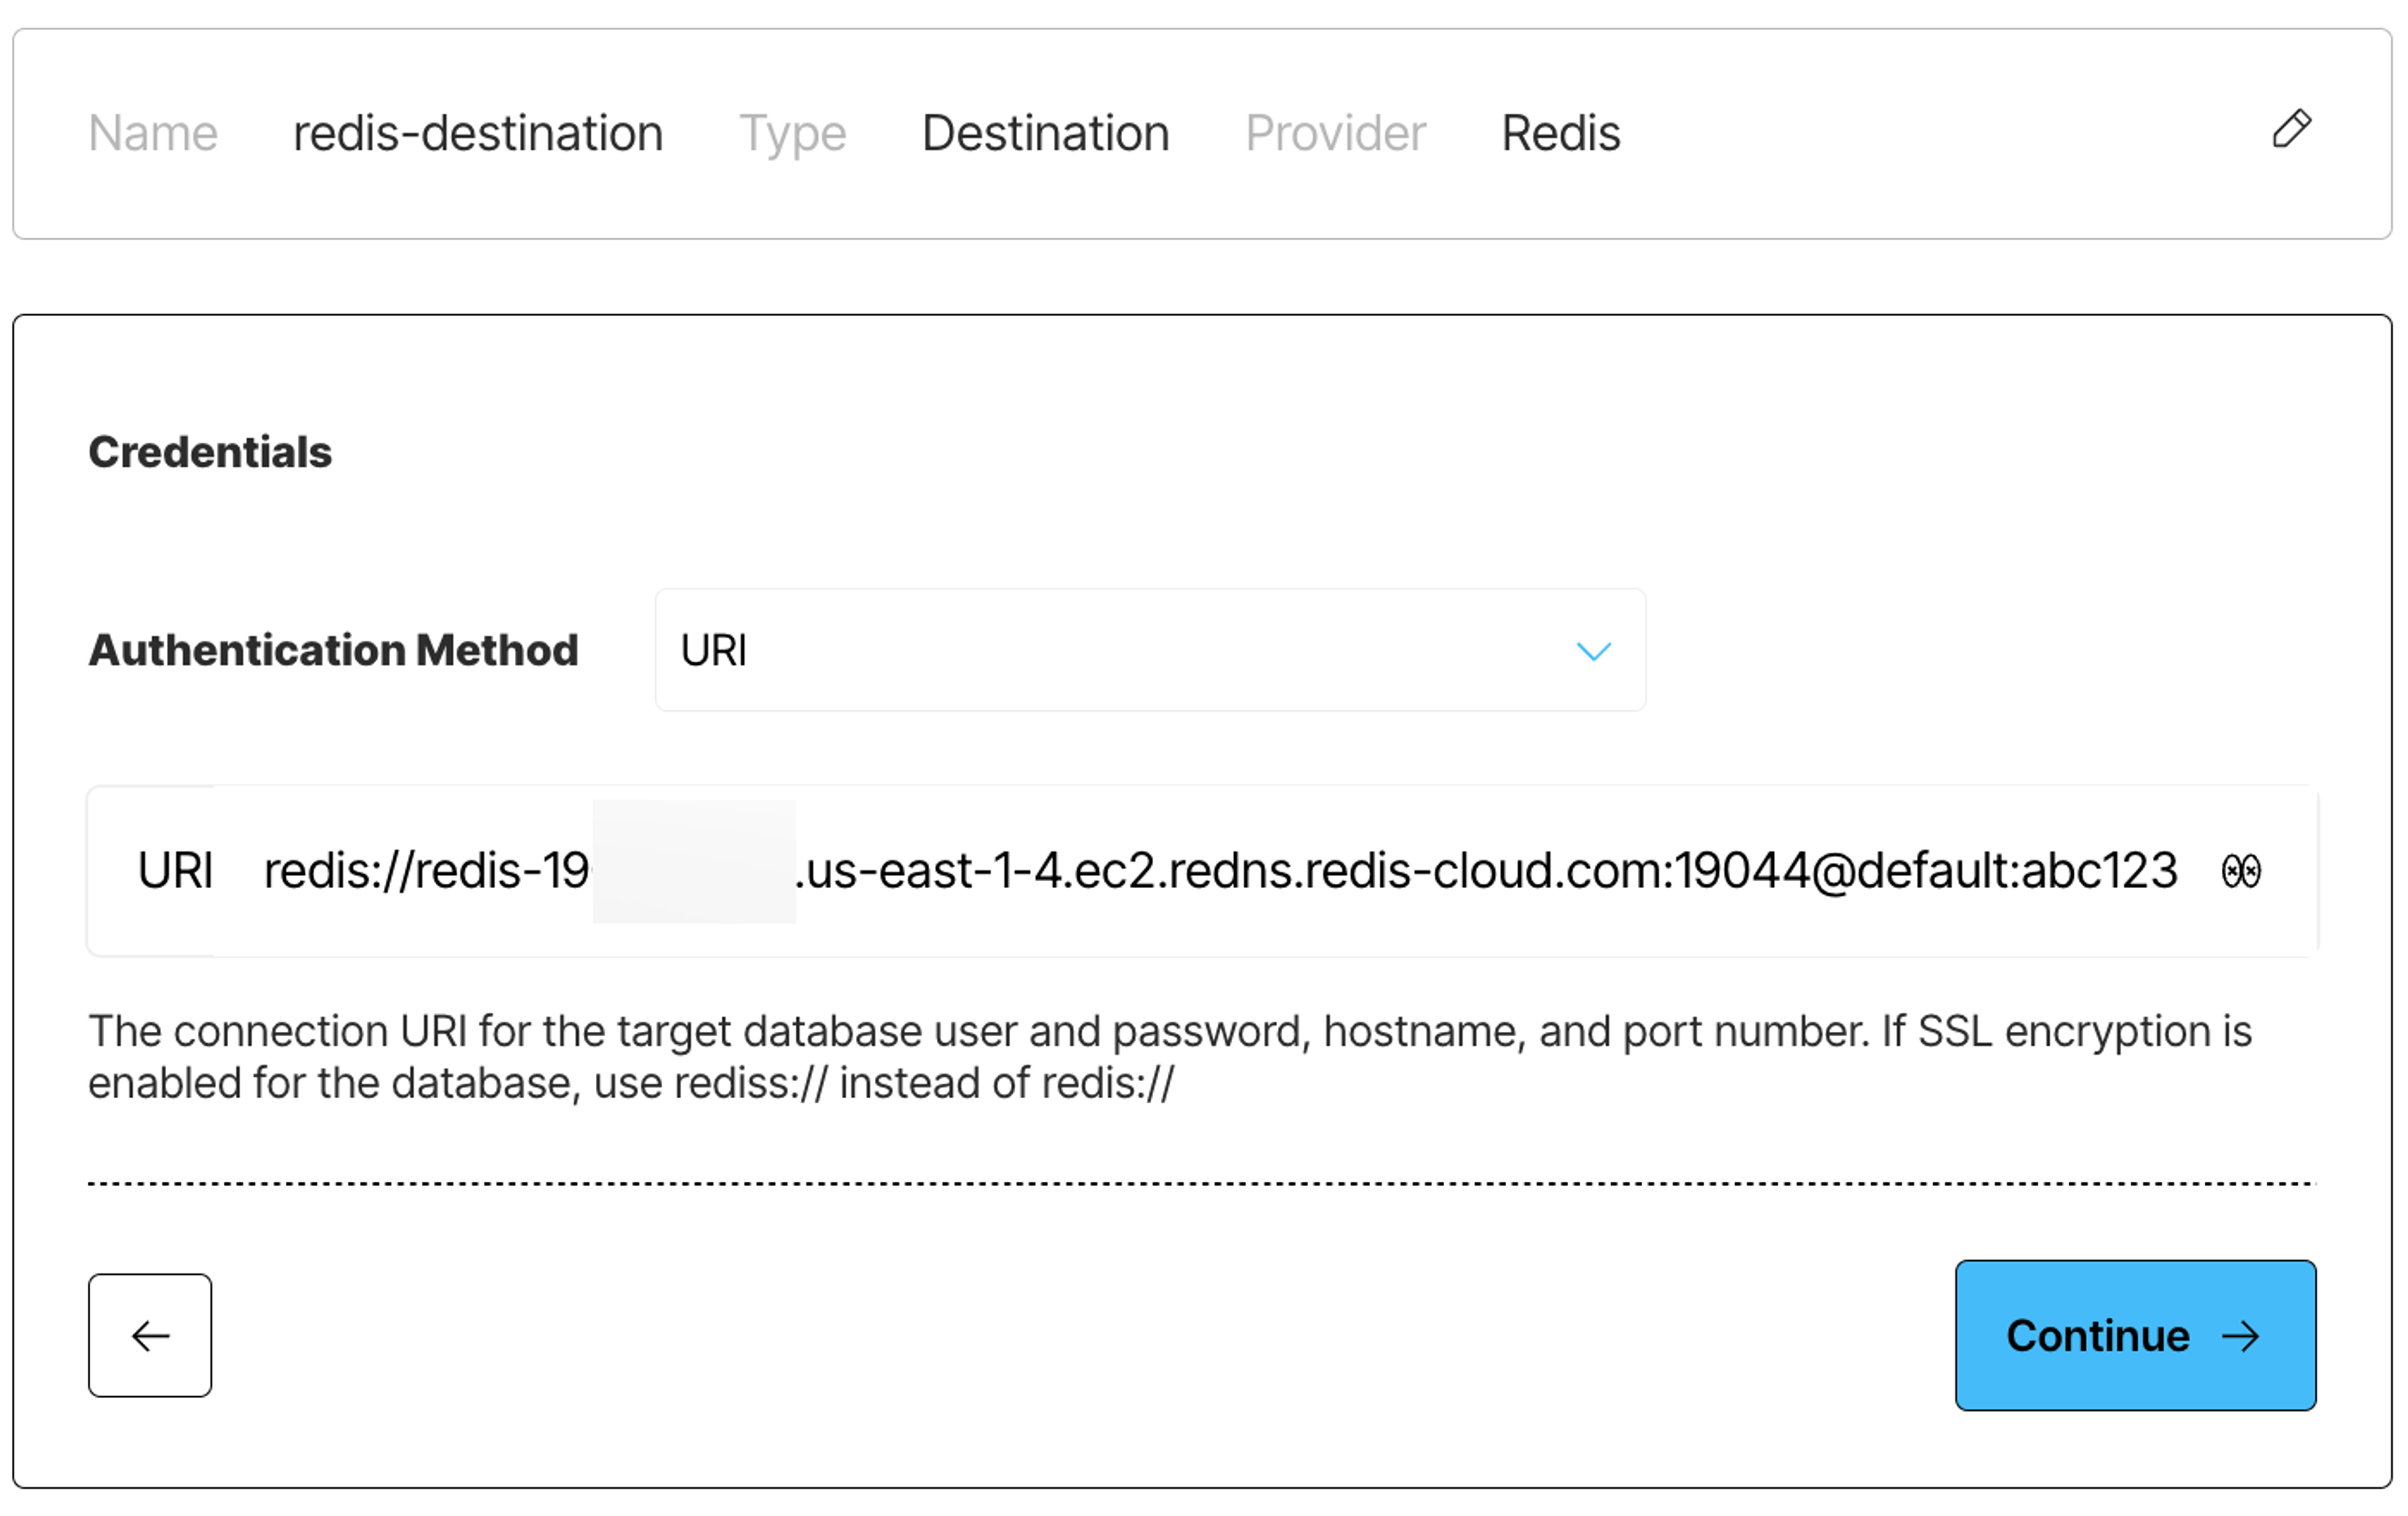Click the right arrow inside Continue
Image resolution: width=2408 pixels, height=1516 pixels.
[x=2241, y=1336]
